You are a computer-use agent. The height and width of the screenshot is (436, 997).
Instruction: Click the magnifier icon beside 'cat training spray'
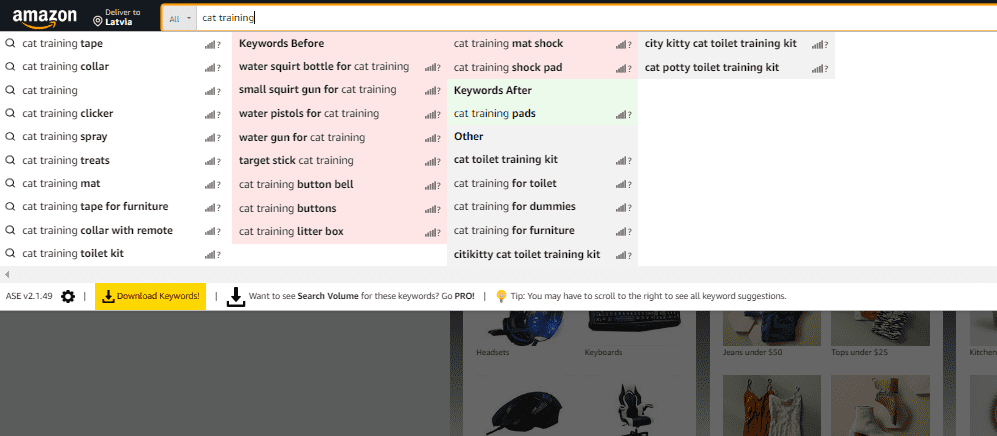click(10, 137)
